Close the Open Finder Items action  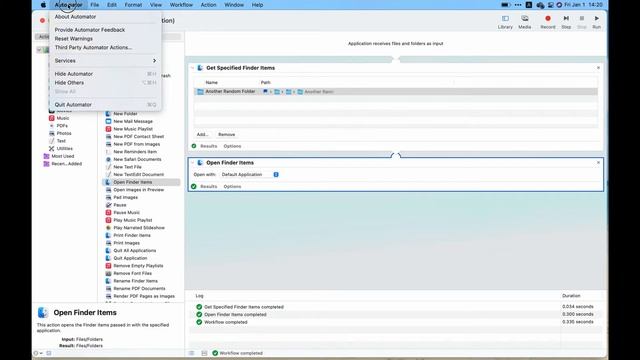(598, 162)
